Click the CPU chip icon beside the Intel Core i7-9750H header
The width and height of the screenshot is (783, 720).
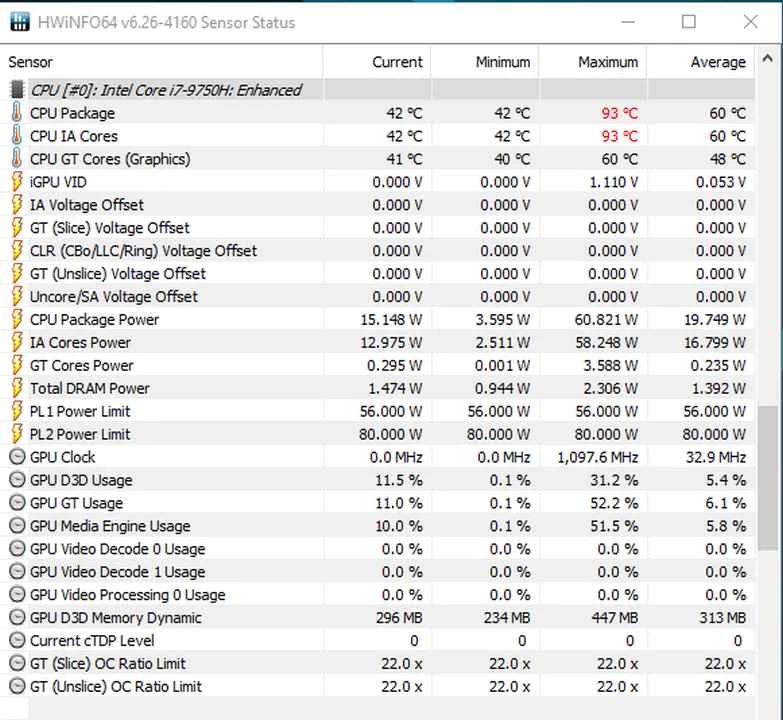point(17,90)
